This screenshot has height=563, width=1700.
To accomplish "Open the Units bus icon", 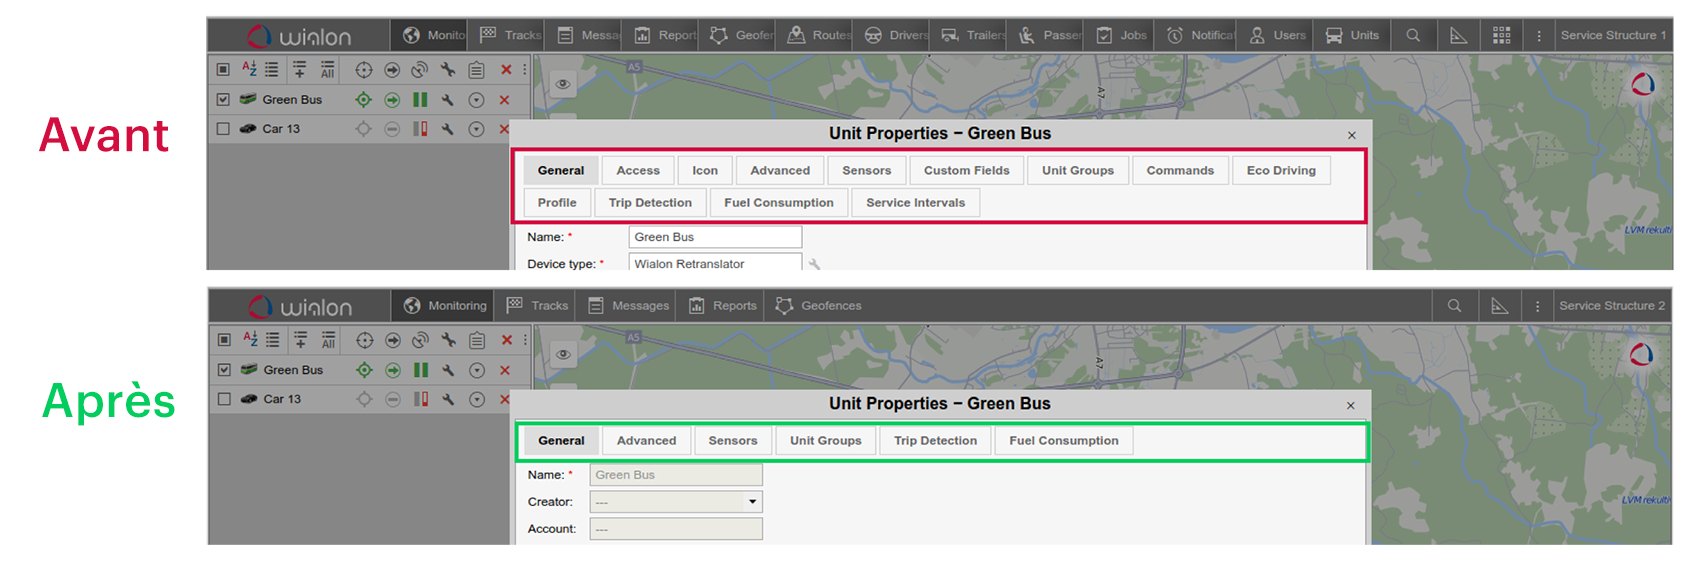I will (1334, 35).
